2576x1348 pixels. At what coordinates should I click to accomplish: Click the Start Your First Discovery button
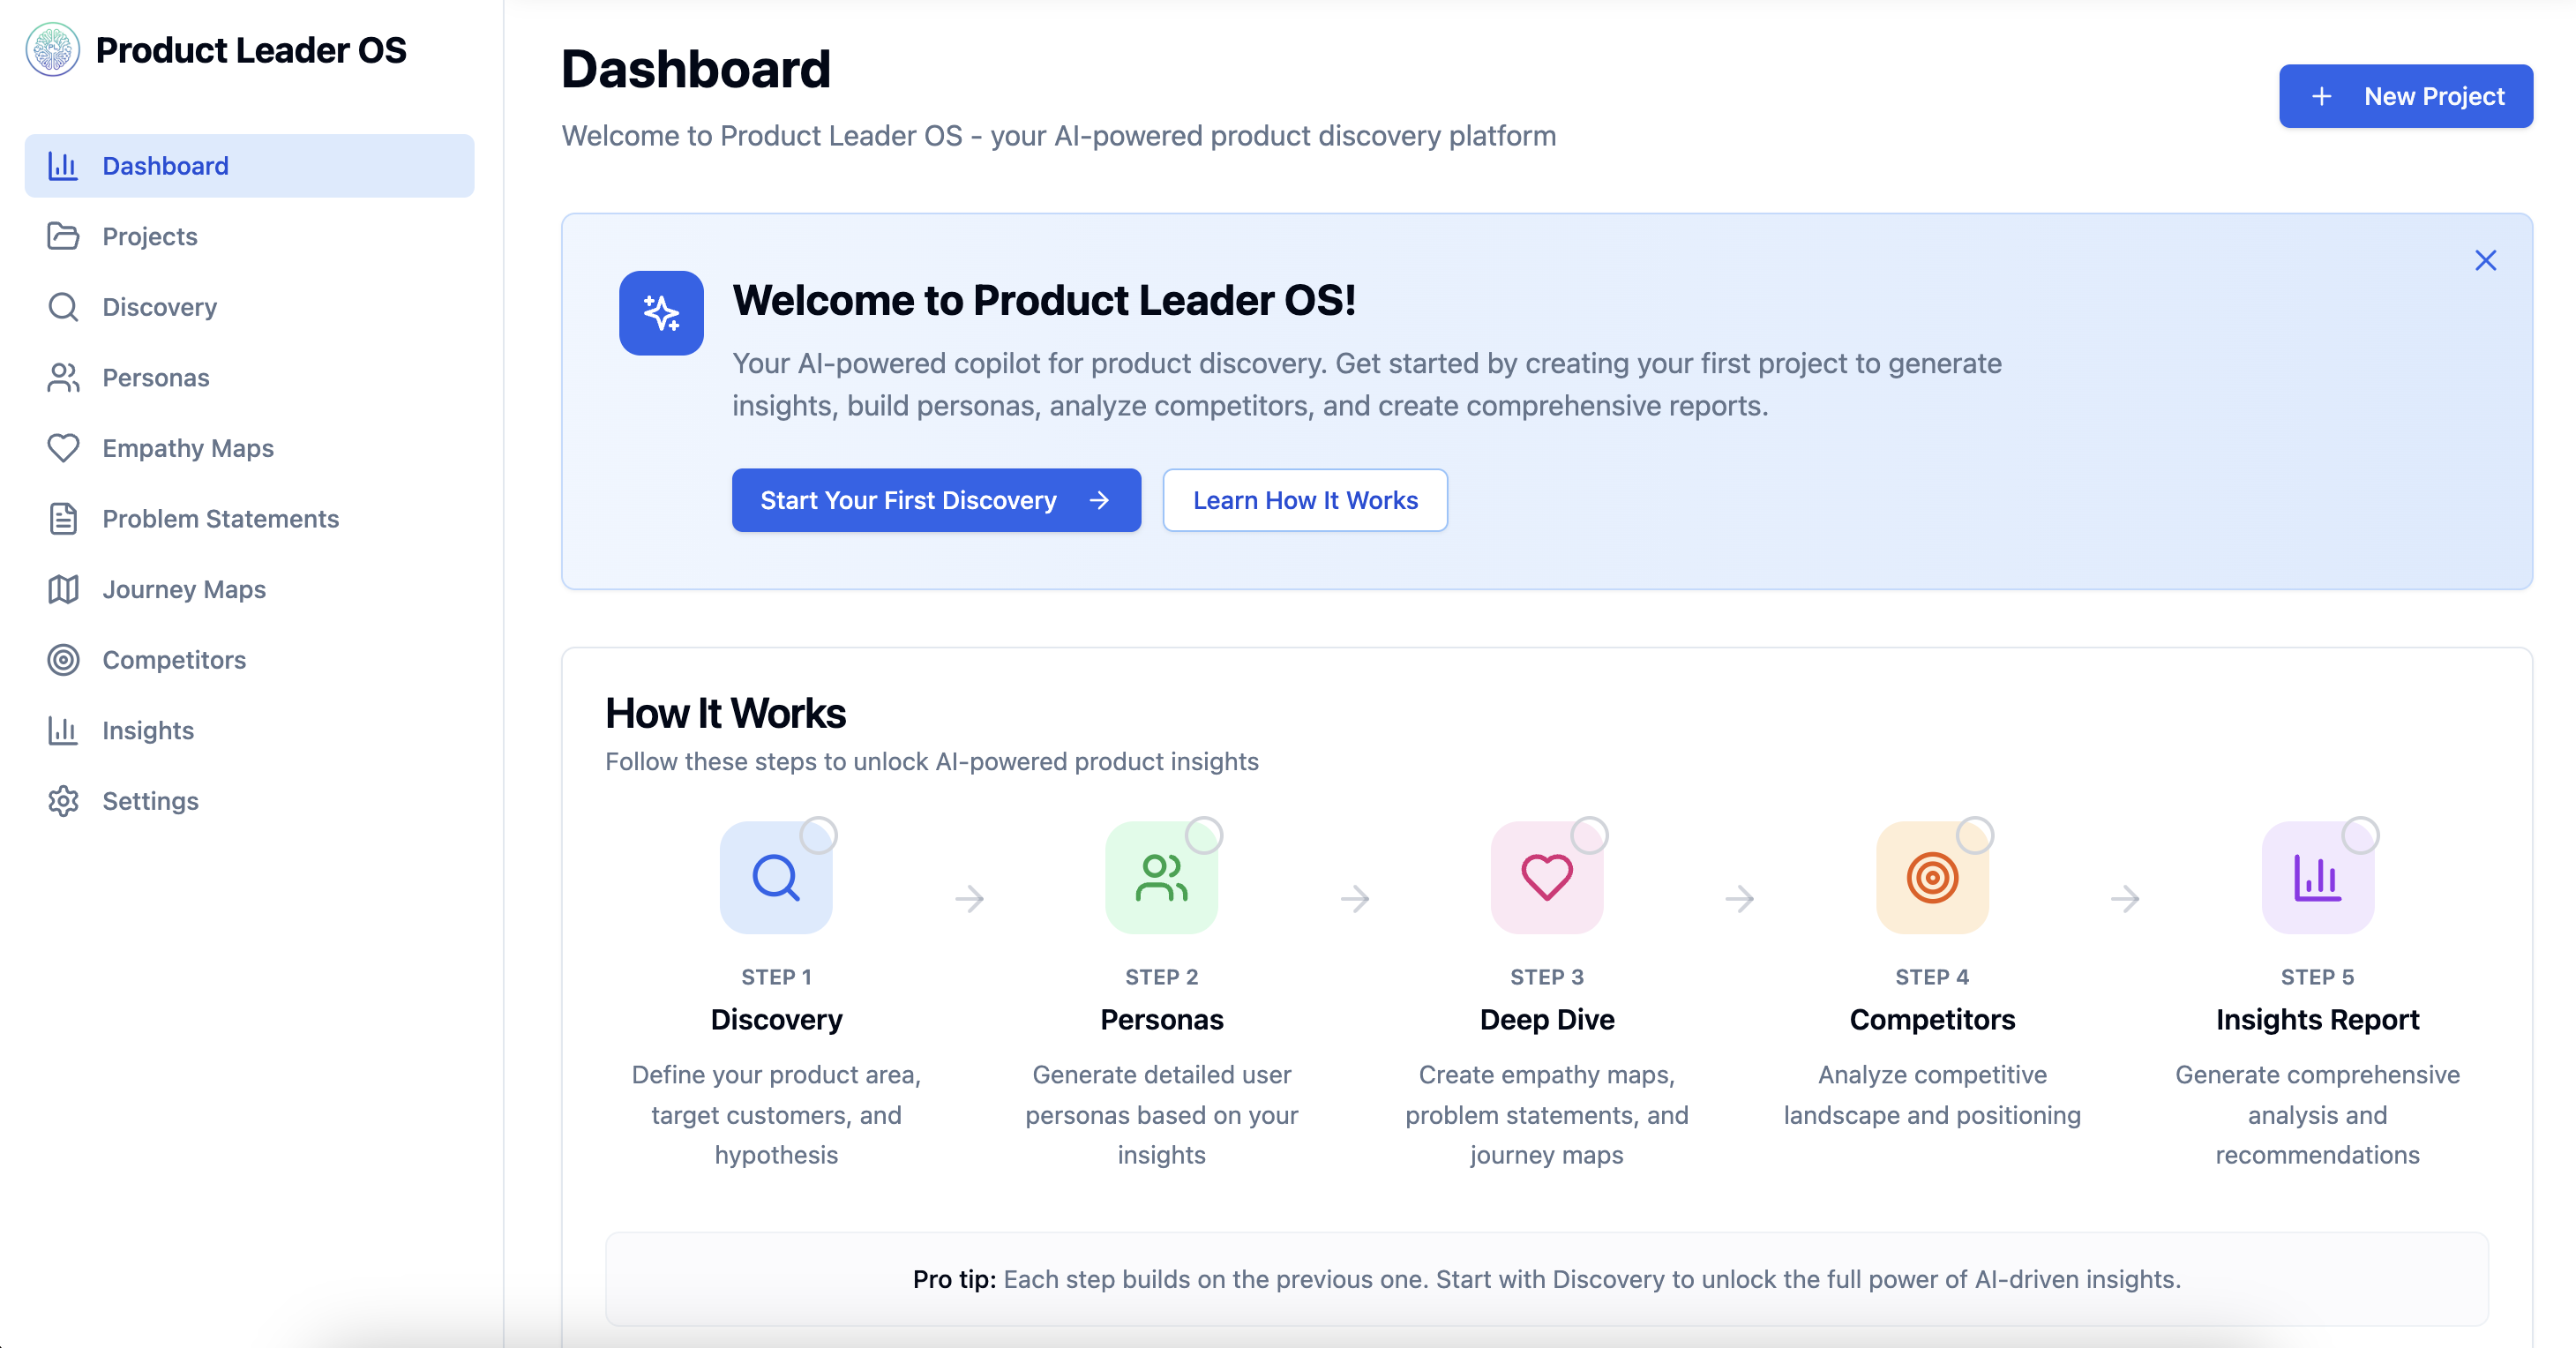pos(935,500)
